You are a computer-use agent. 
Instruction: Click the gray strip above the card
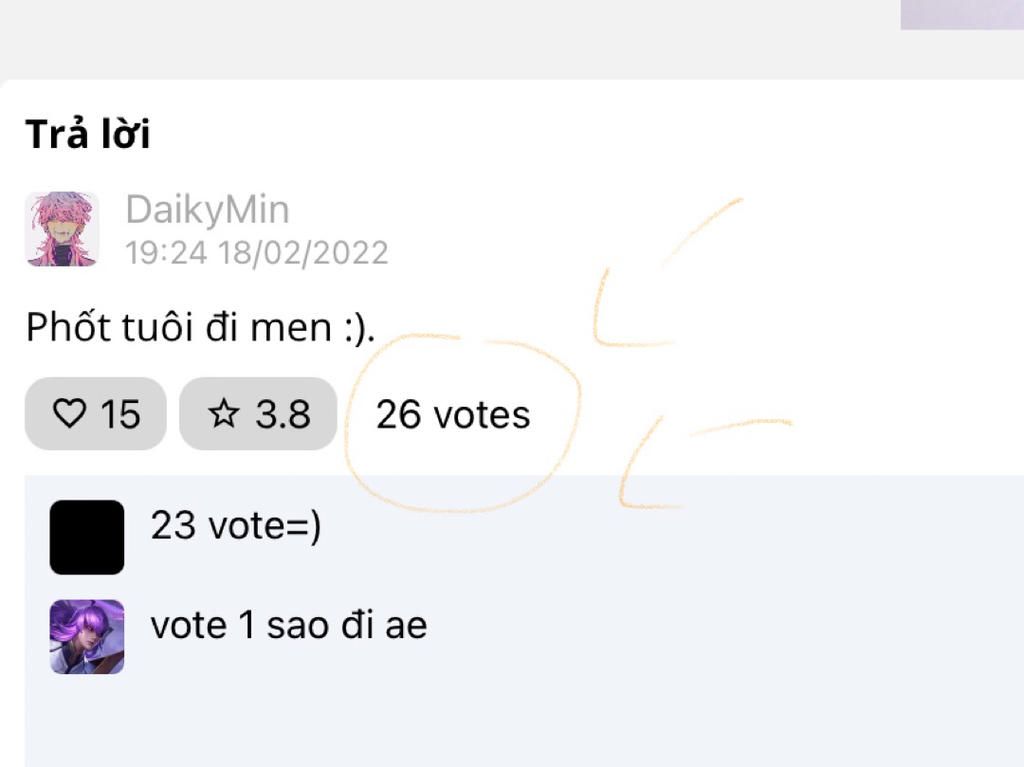point(450,40)
